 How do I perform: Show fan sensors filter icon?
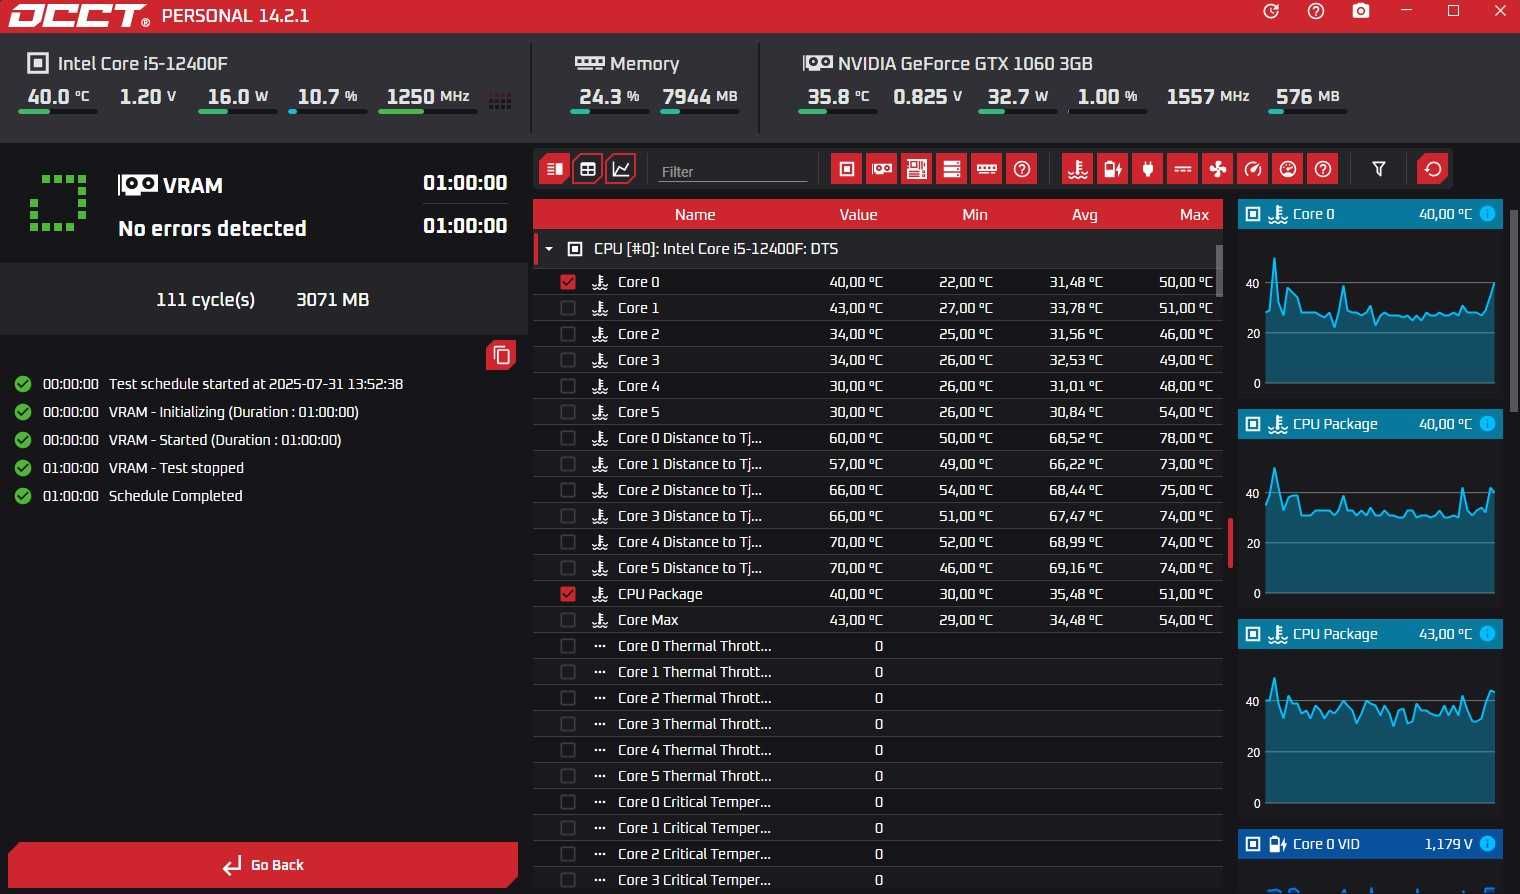point(1218,169)
